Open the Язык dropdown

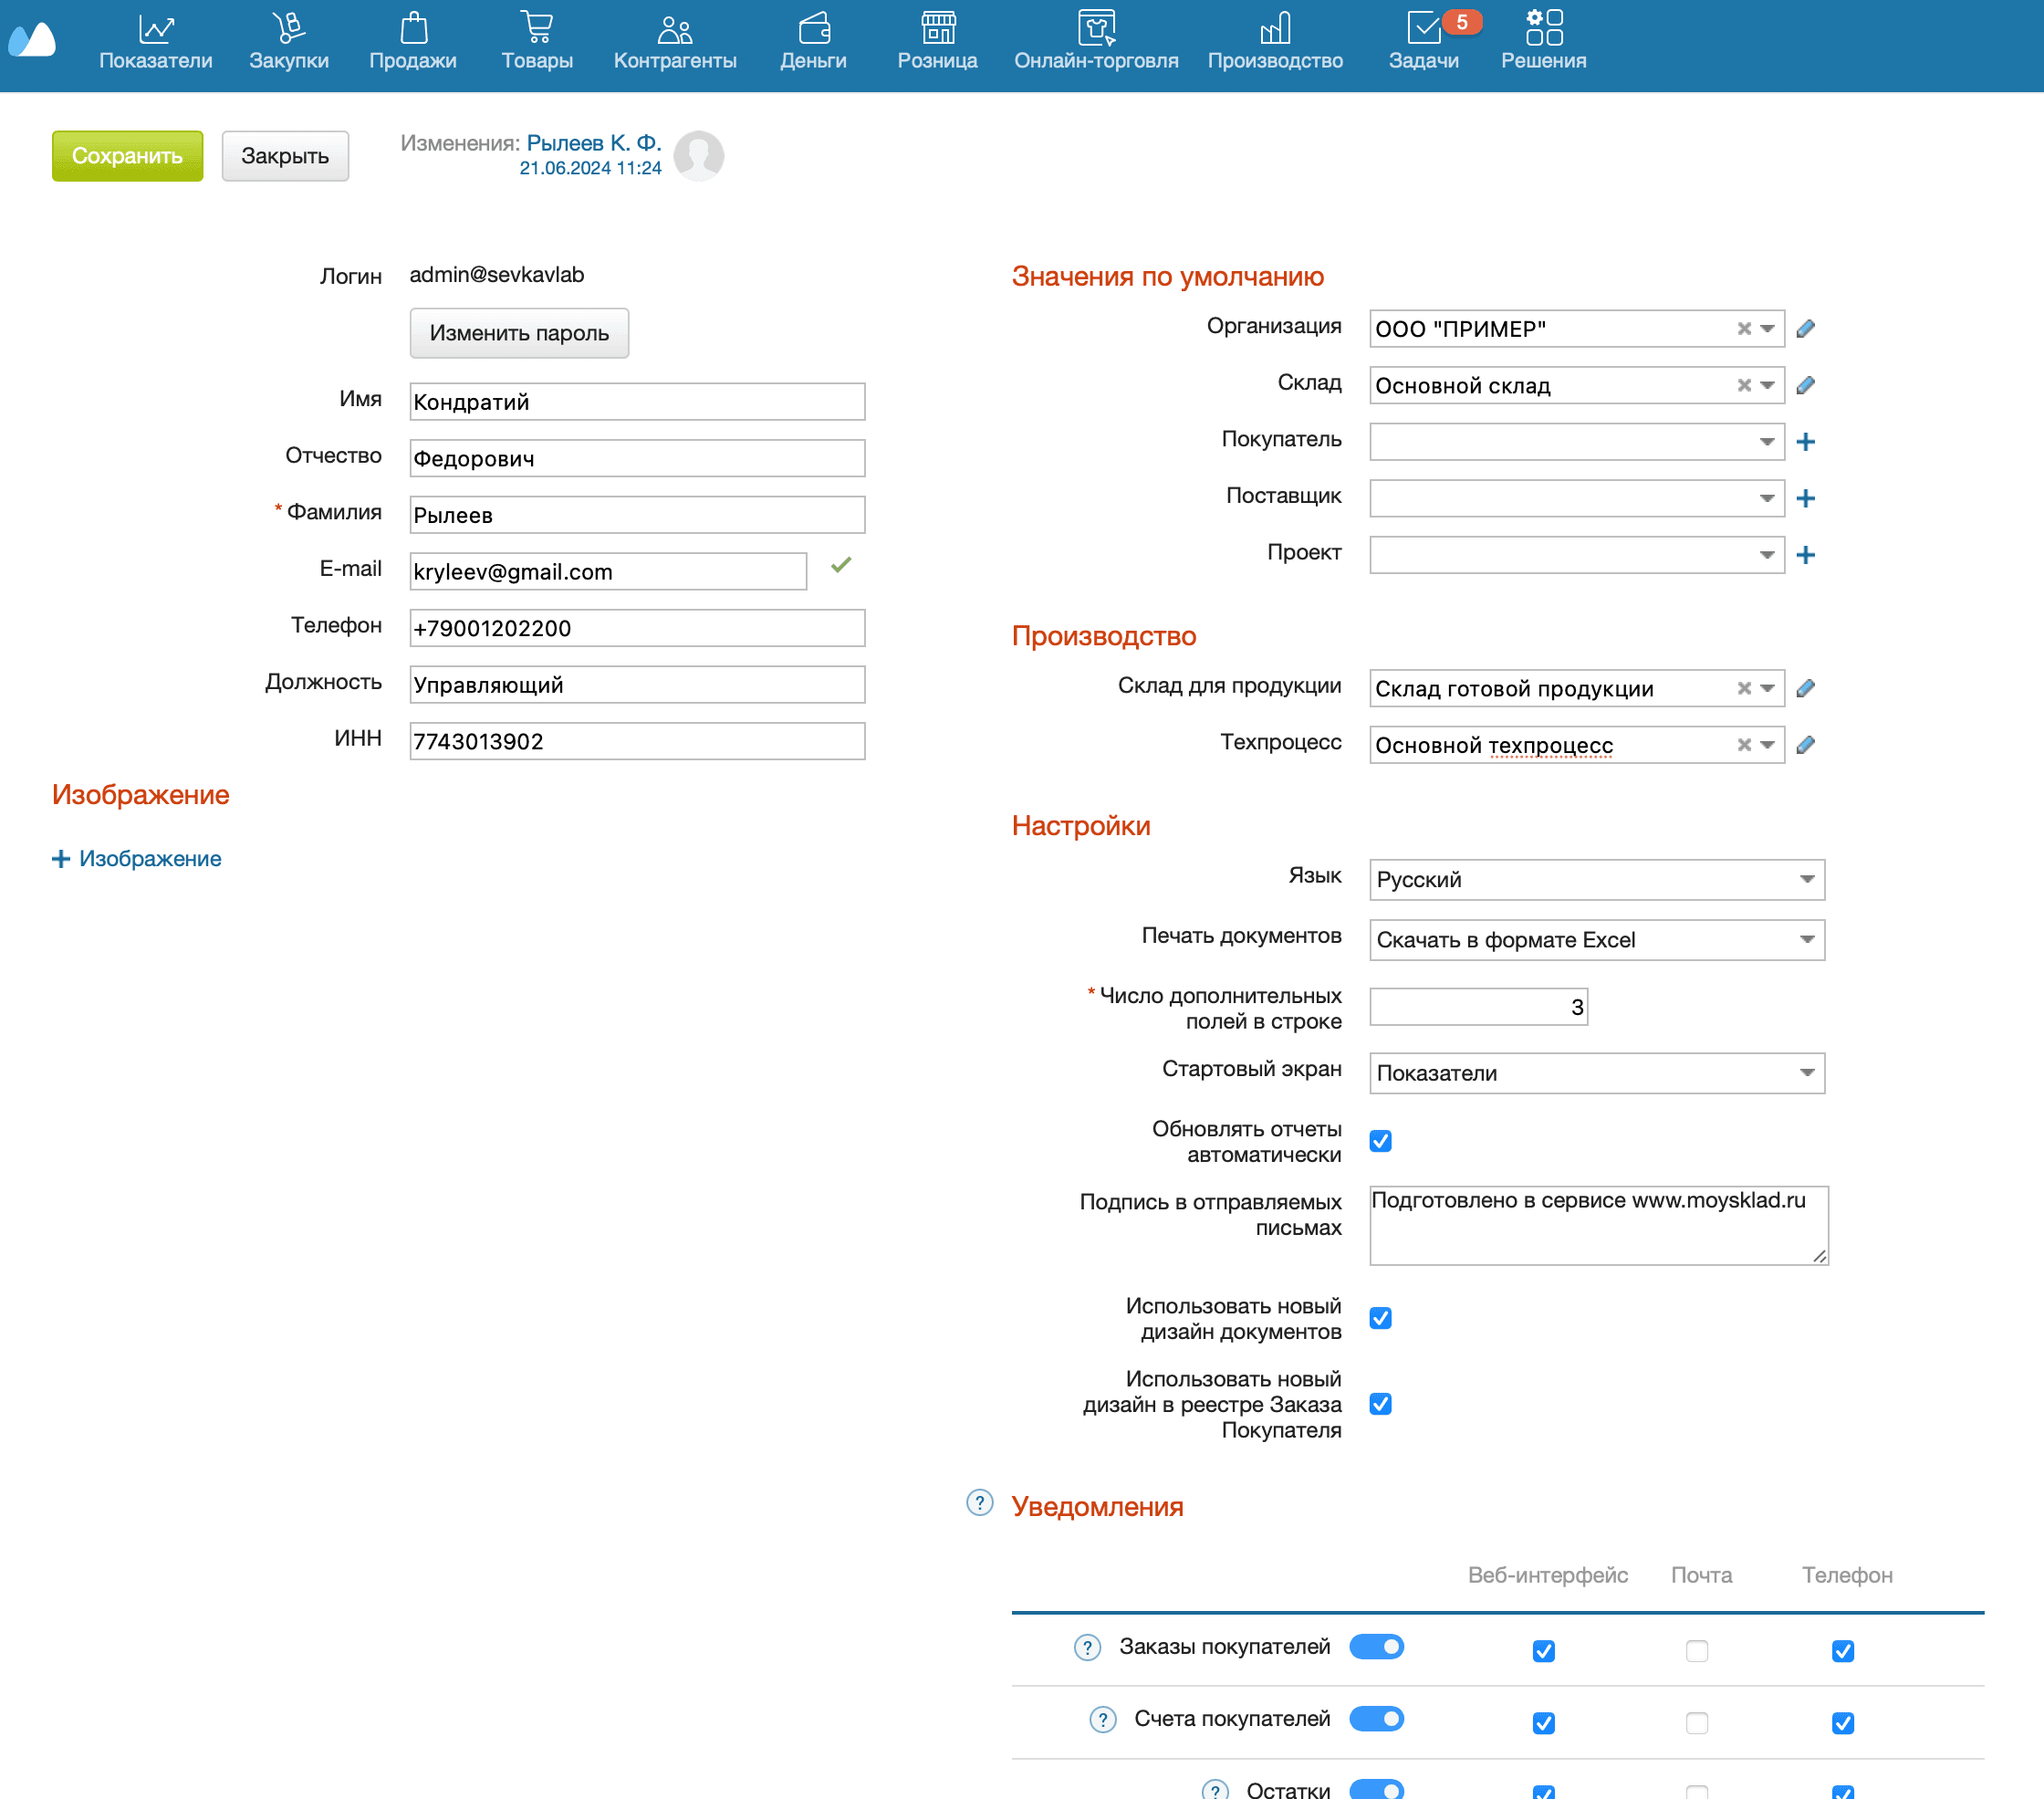click(x=1596, y=880)
